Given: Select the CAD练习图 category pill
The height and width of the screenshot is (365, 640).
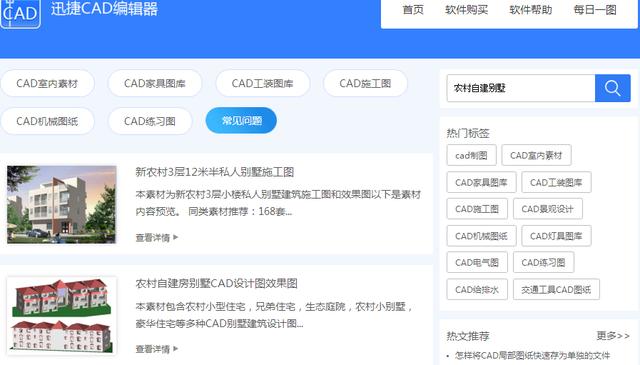Looking at the screenshot, I should 150,121.
